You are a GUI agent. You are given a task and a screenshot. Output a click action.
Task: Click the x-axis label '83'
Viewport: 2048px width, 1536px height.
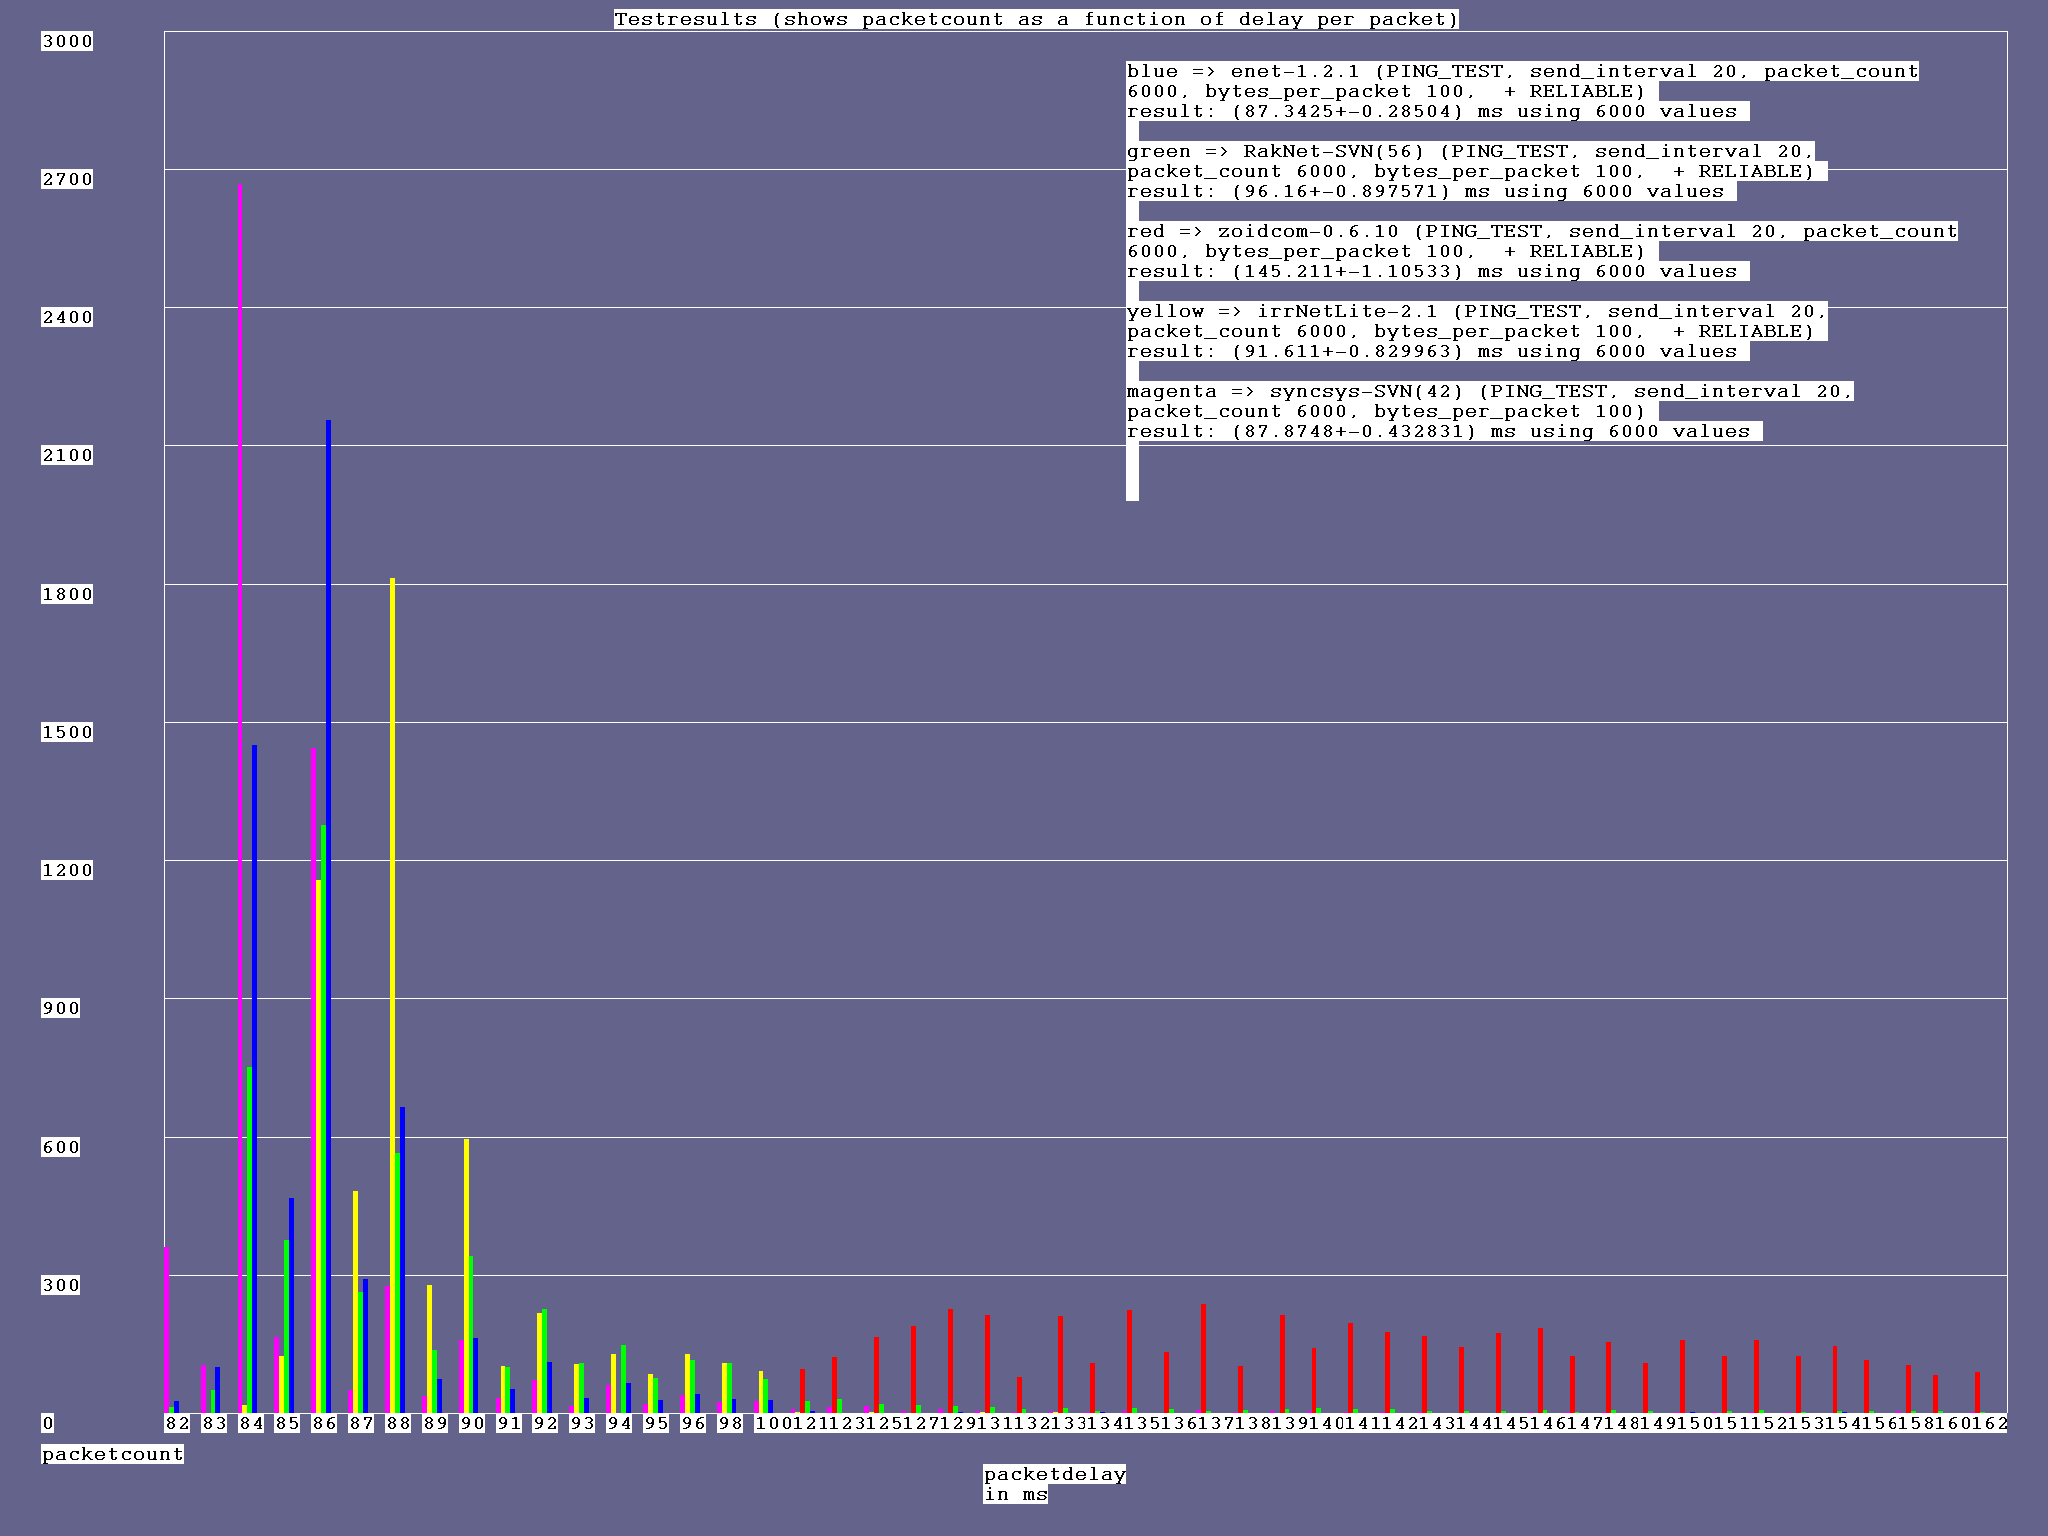click(214, 1423)
